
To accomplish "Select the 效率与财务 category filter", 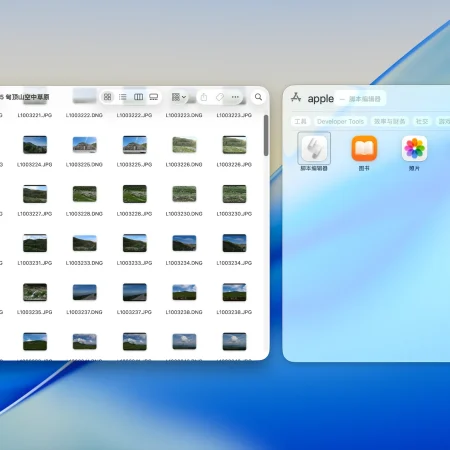I will 389,121.
